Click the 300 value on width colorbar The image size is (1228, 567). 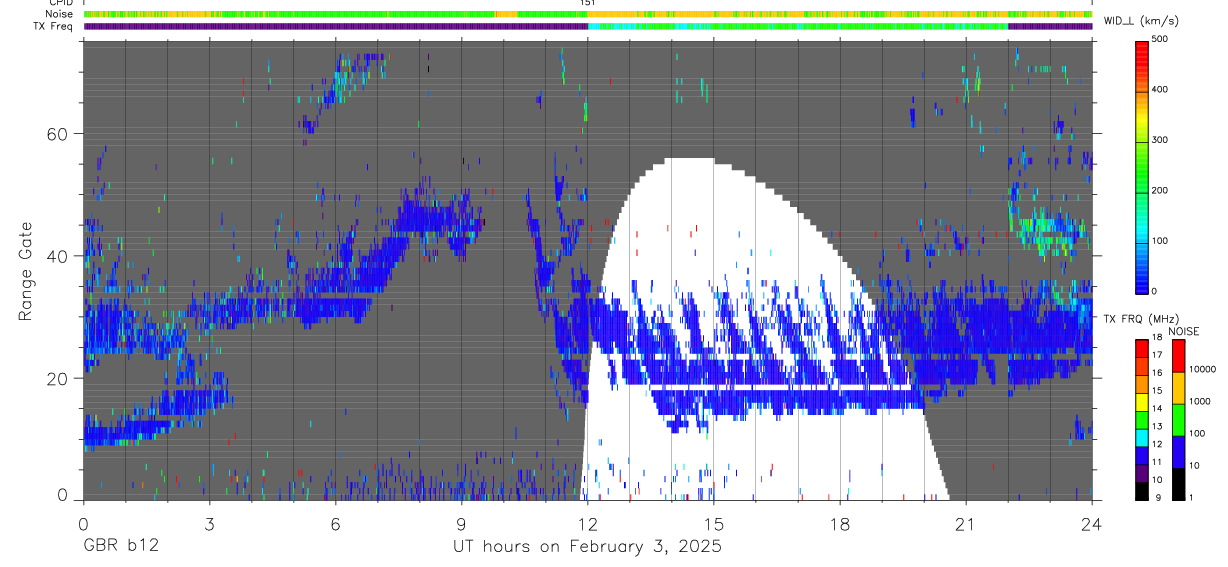point(1160,140)
